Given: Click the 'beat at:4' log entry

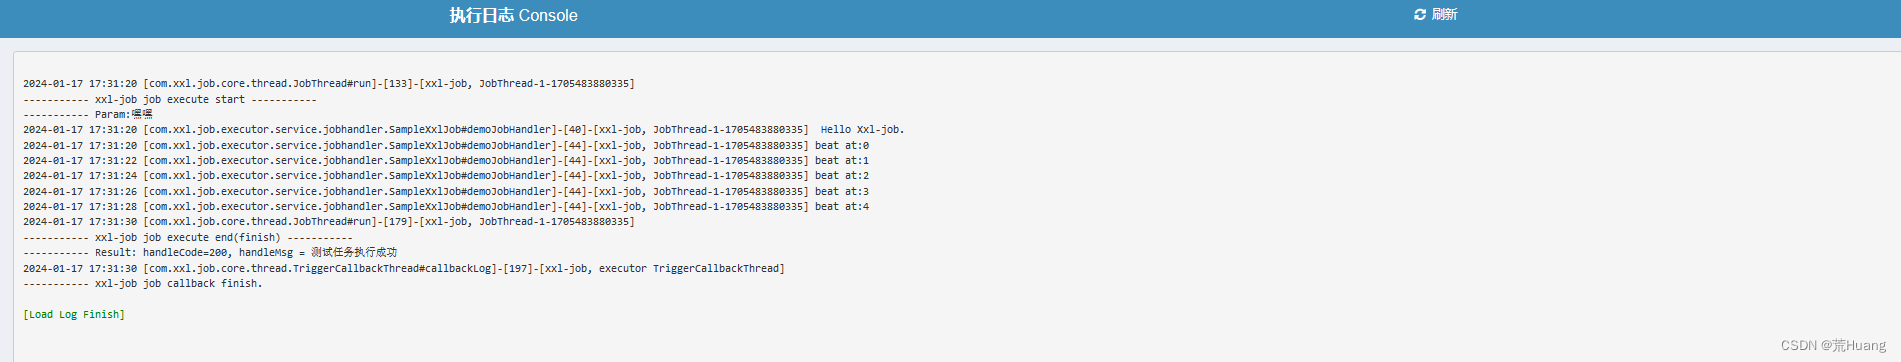Looking at the screenshot, I should click(x=842, y=206).
